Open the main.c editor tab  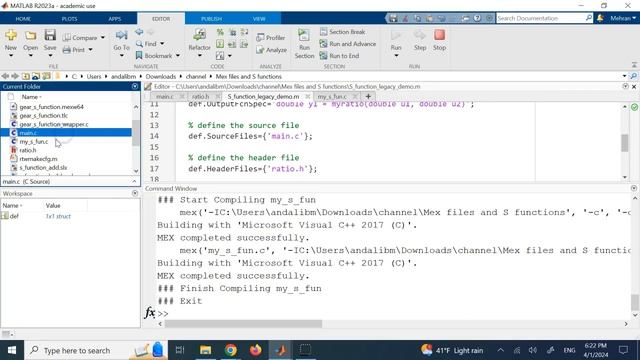coord(165,97)
